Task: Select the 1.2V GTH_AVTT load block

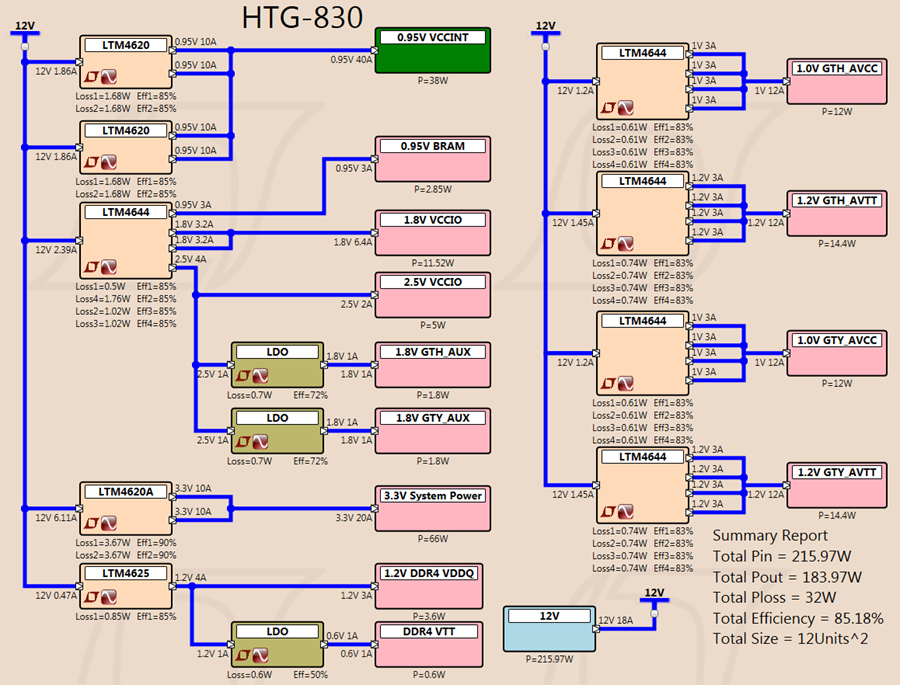Action: click(837, 214)
